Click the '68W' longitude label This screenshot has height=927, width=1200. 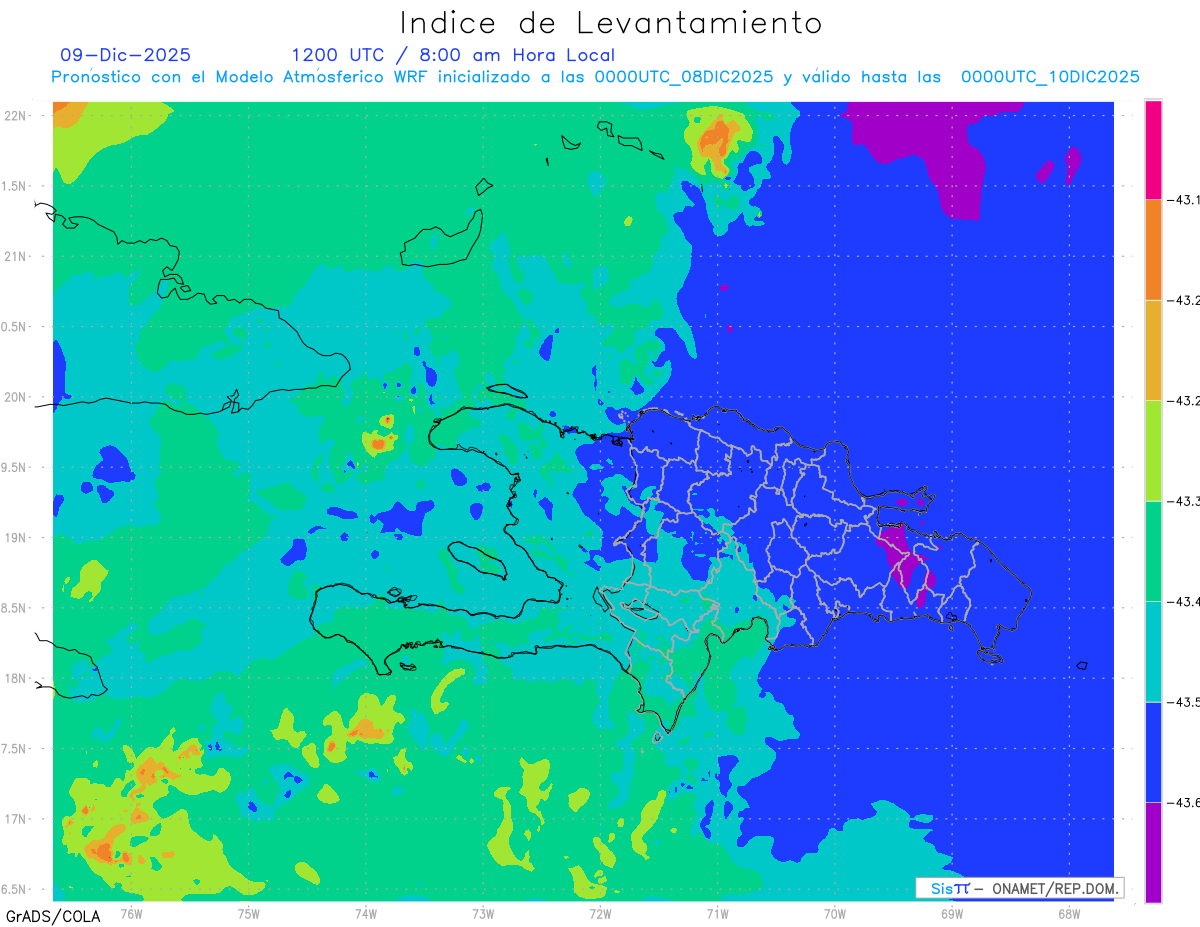[1068, 913]
